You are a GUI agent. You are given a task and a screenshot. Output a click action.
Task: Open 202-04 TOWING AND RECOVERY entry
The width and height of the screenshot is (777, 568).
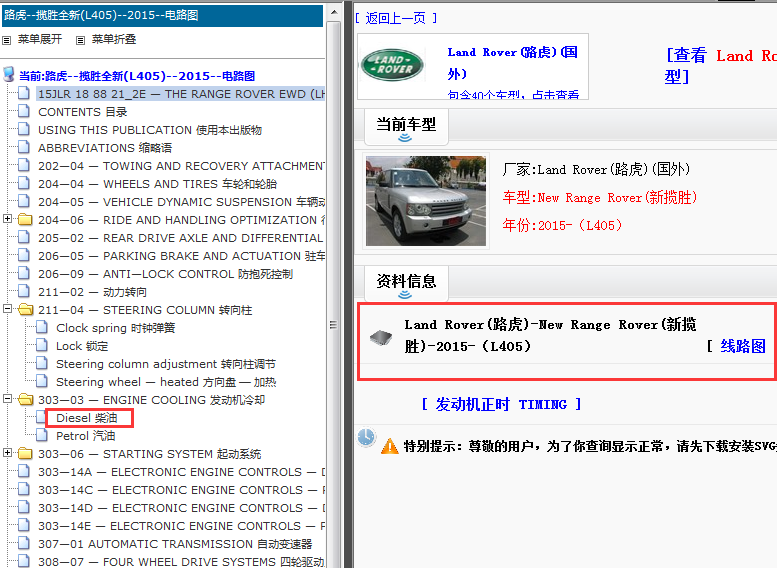pos(181,166)
